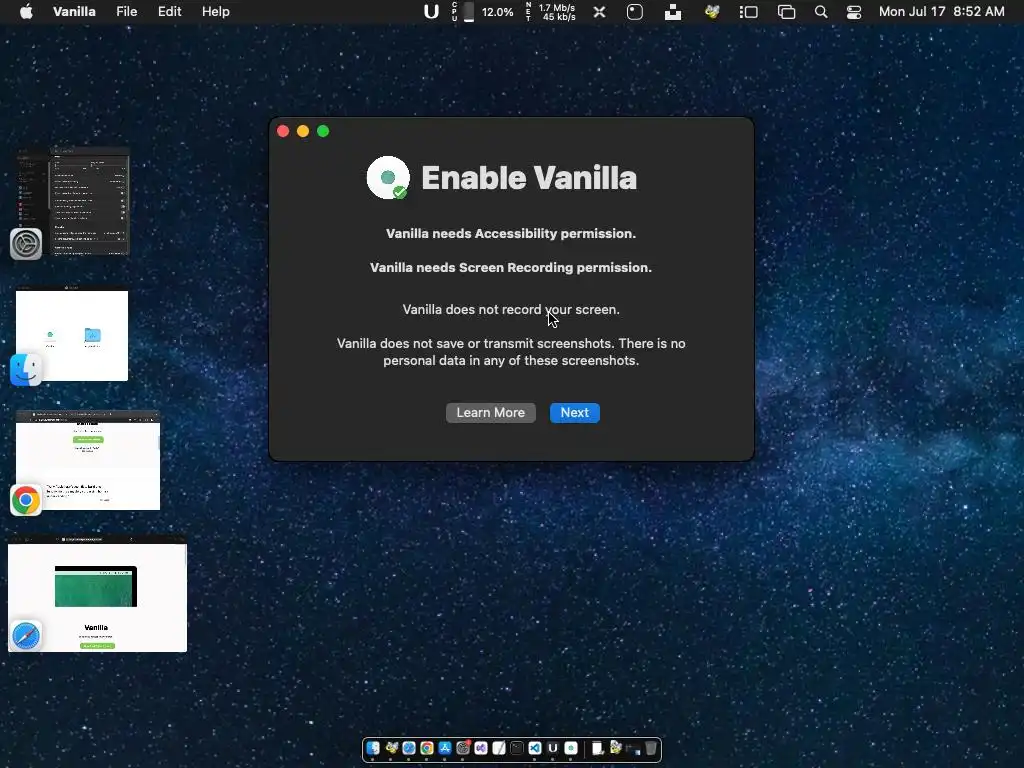Open the Finder window thumbnail in Stage Manager
This screenshot has width=1024, height=768.
[x=72, y=335]
